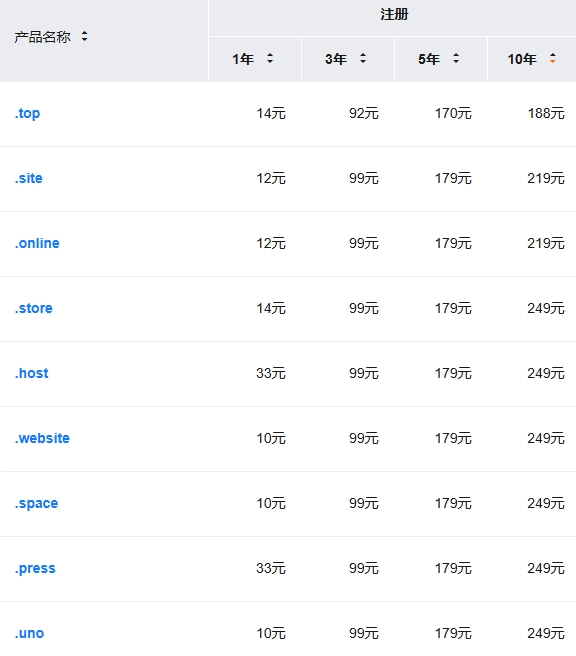The image size is (576, 656).
Task: Open the .press domain link
Action: pos(35,568)
